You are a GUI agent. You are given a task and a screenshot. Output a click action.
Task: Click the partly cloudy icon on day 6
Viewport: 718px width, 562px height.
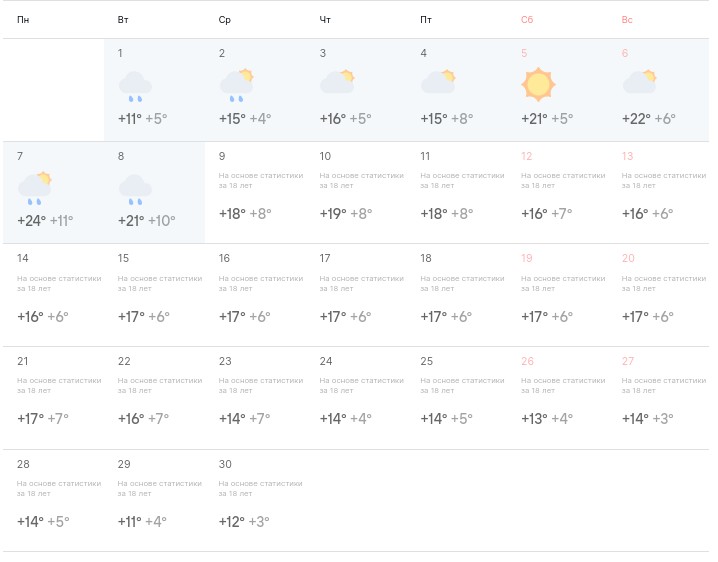coord(640,82)
